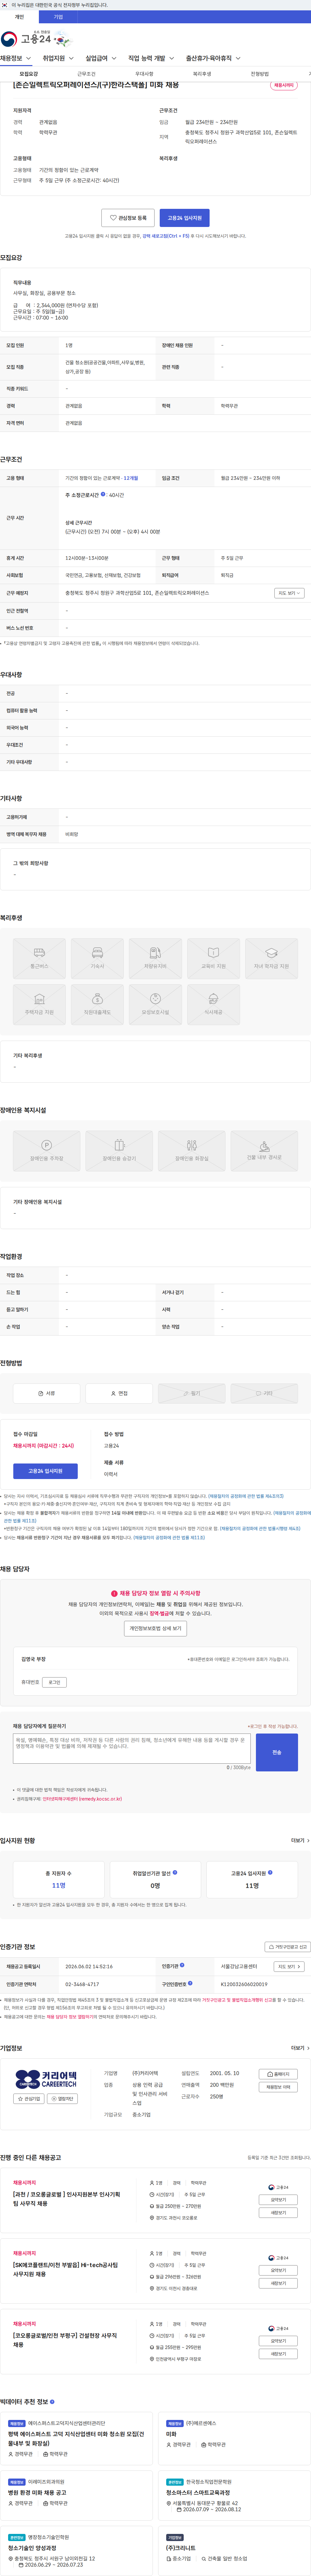The width and height of the screenshot is (311, 2576).
Task: Open 더보기 for 기업정보
Action: tap(300, 2048)
